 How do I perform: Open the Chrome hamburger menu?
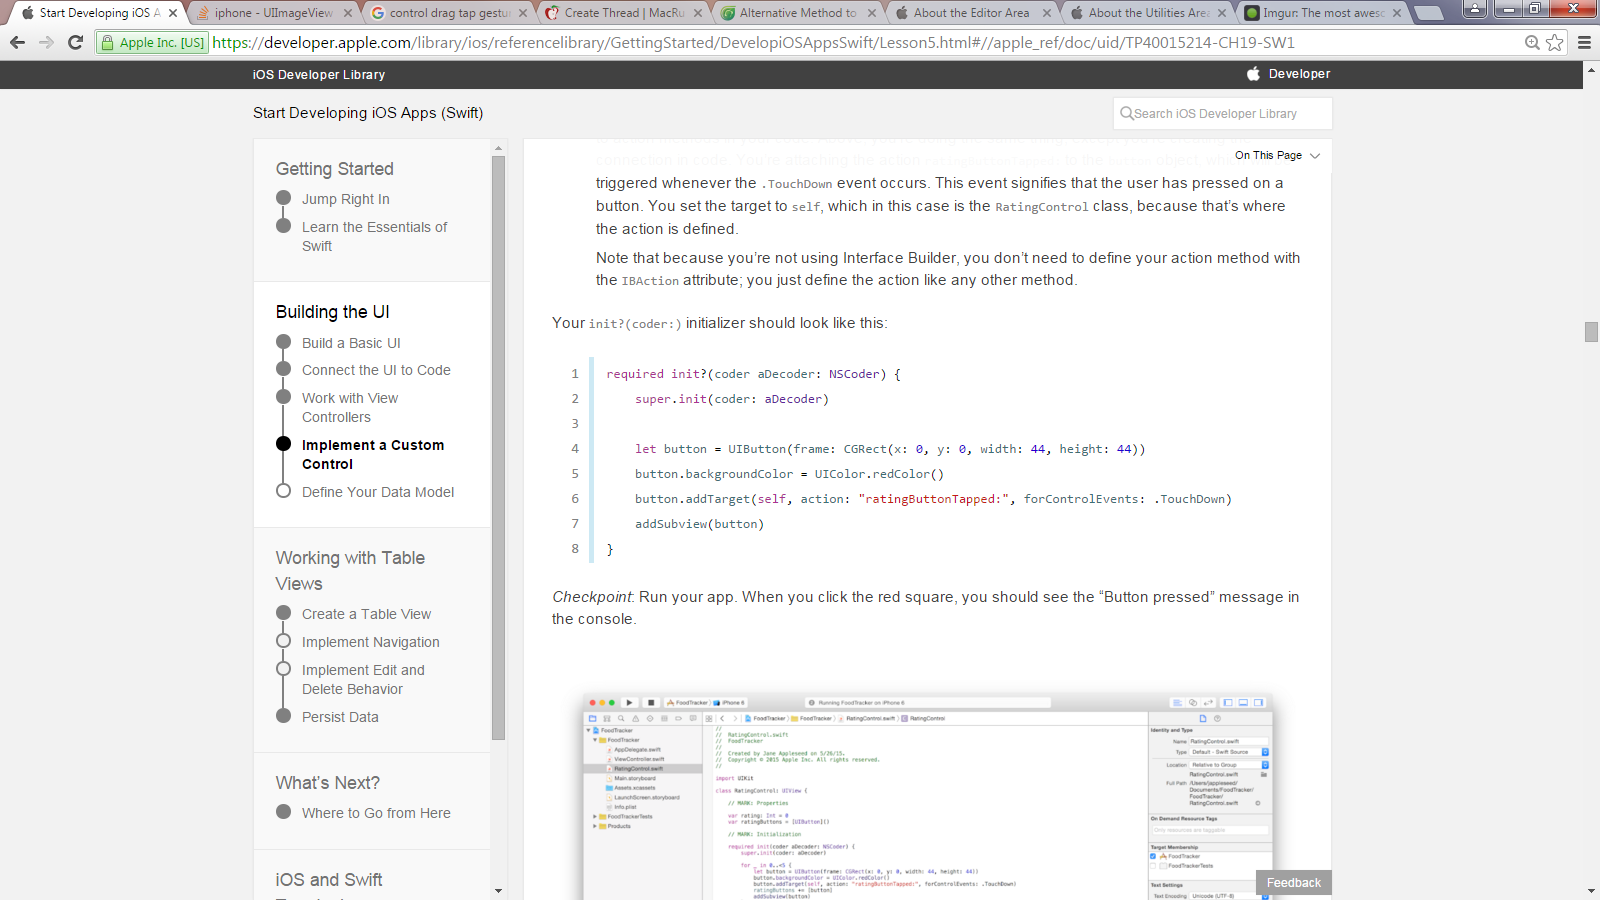click(1584, 42)
